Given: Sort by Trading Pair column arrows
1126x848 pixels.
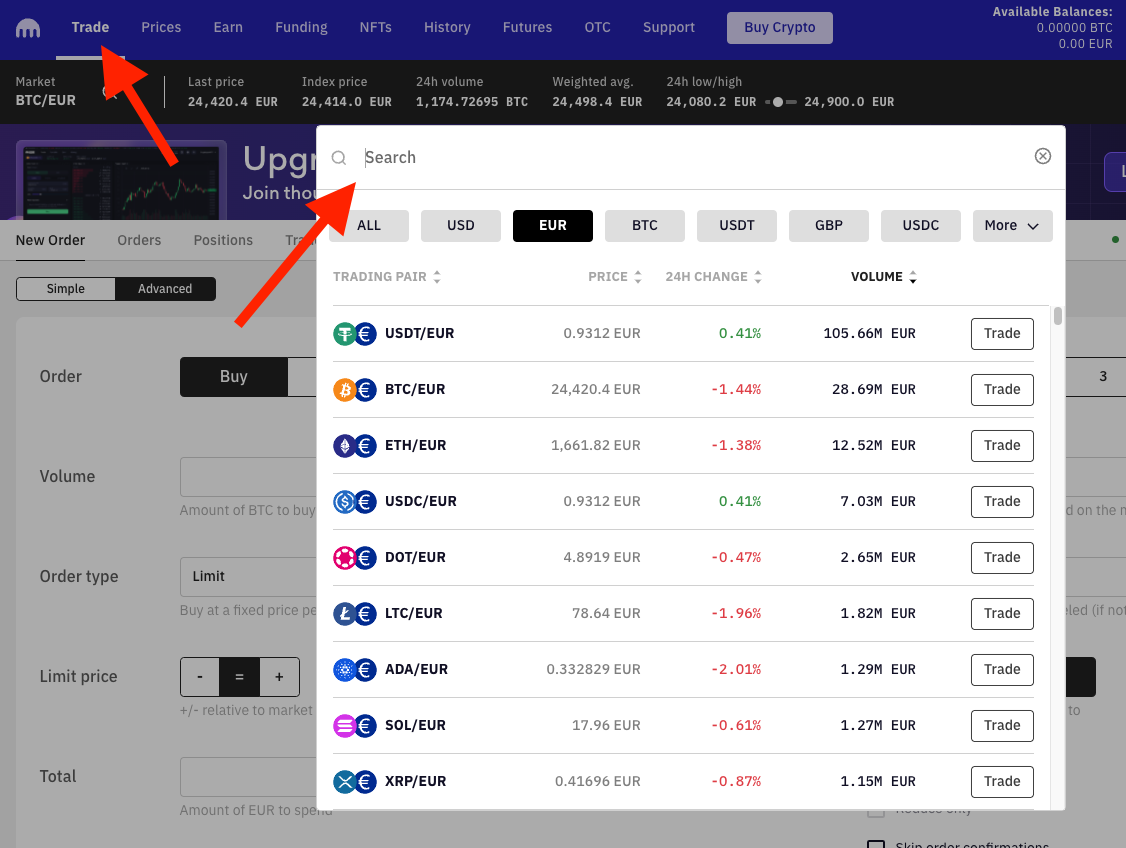Looking at the screenshot, I should coord(437,277).
